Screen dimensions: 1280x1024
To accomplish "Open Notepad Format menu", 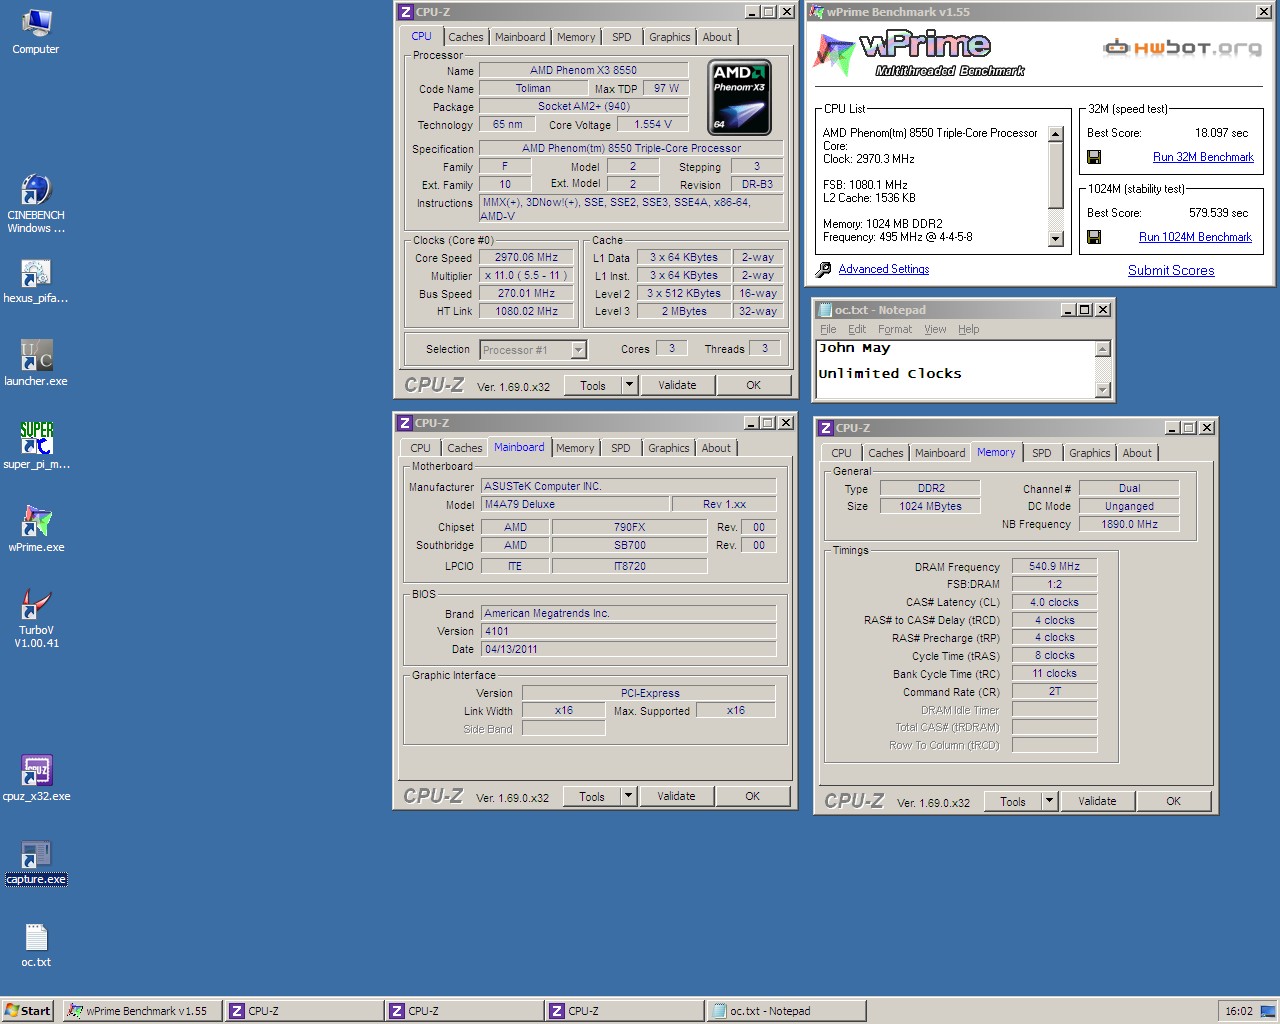I will [895, 329].
